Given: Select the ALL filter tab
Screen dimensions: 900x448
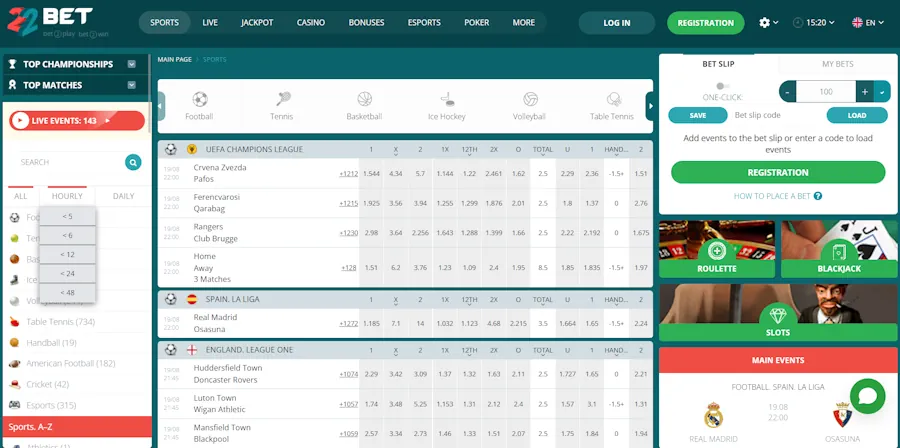Looking at the screenshot, I should click(x=21, y=196).
